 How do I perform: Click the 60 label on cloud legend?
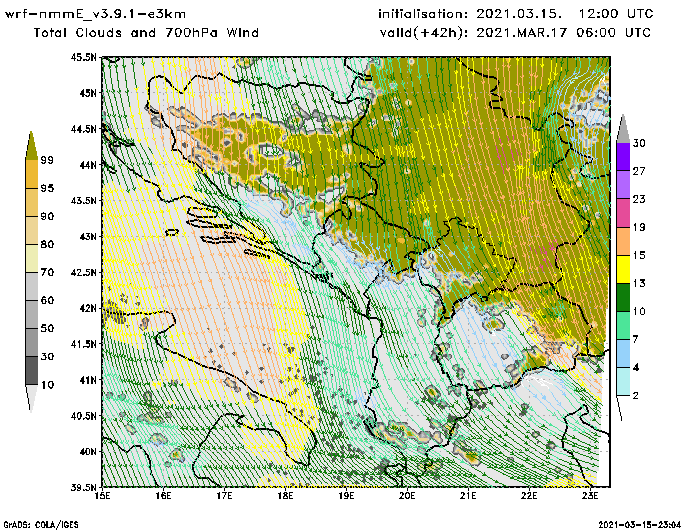[x=47, y=300]
